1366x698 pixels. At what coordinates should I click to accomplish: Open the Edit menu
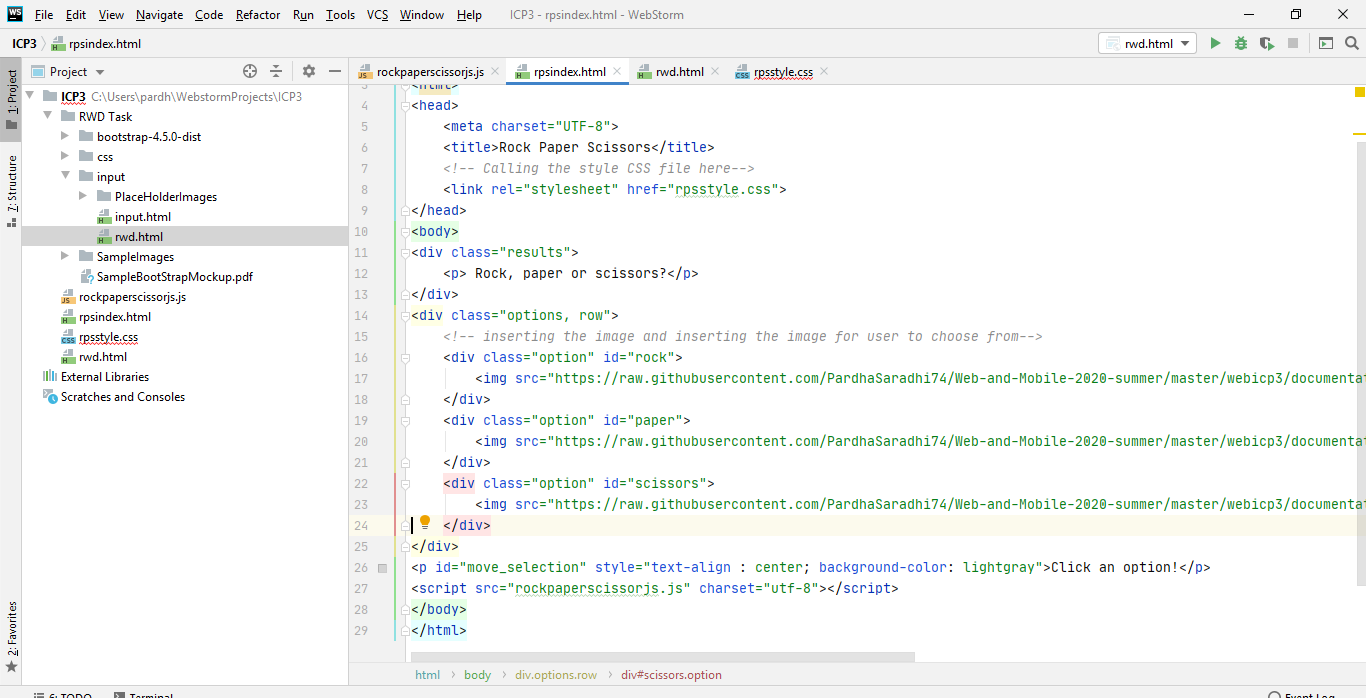pos(76,15)
